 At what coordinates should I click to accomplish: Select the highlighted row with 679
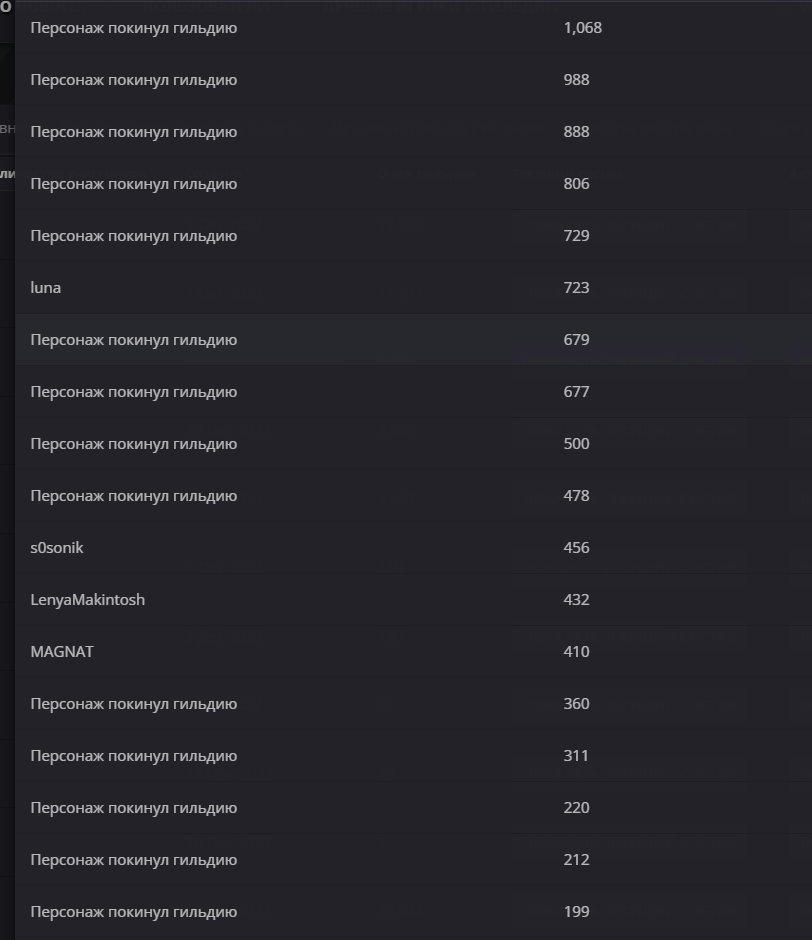point(413,340)
